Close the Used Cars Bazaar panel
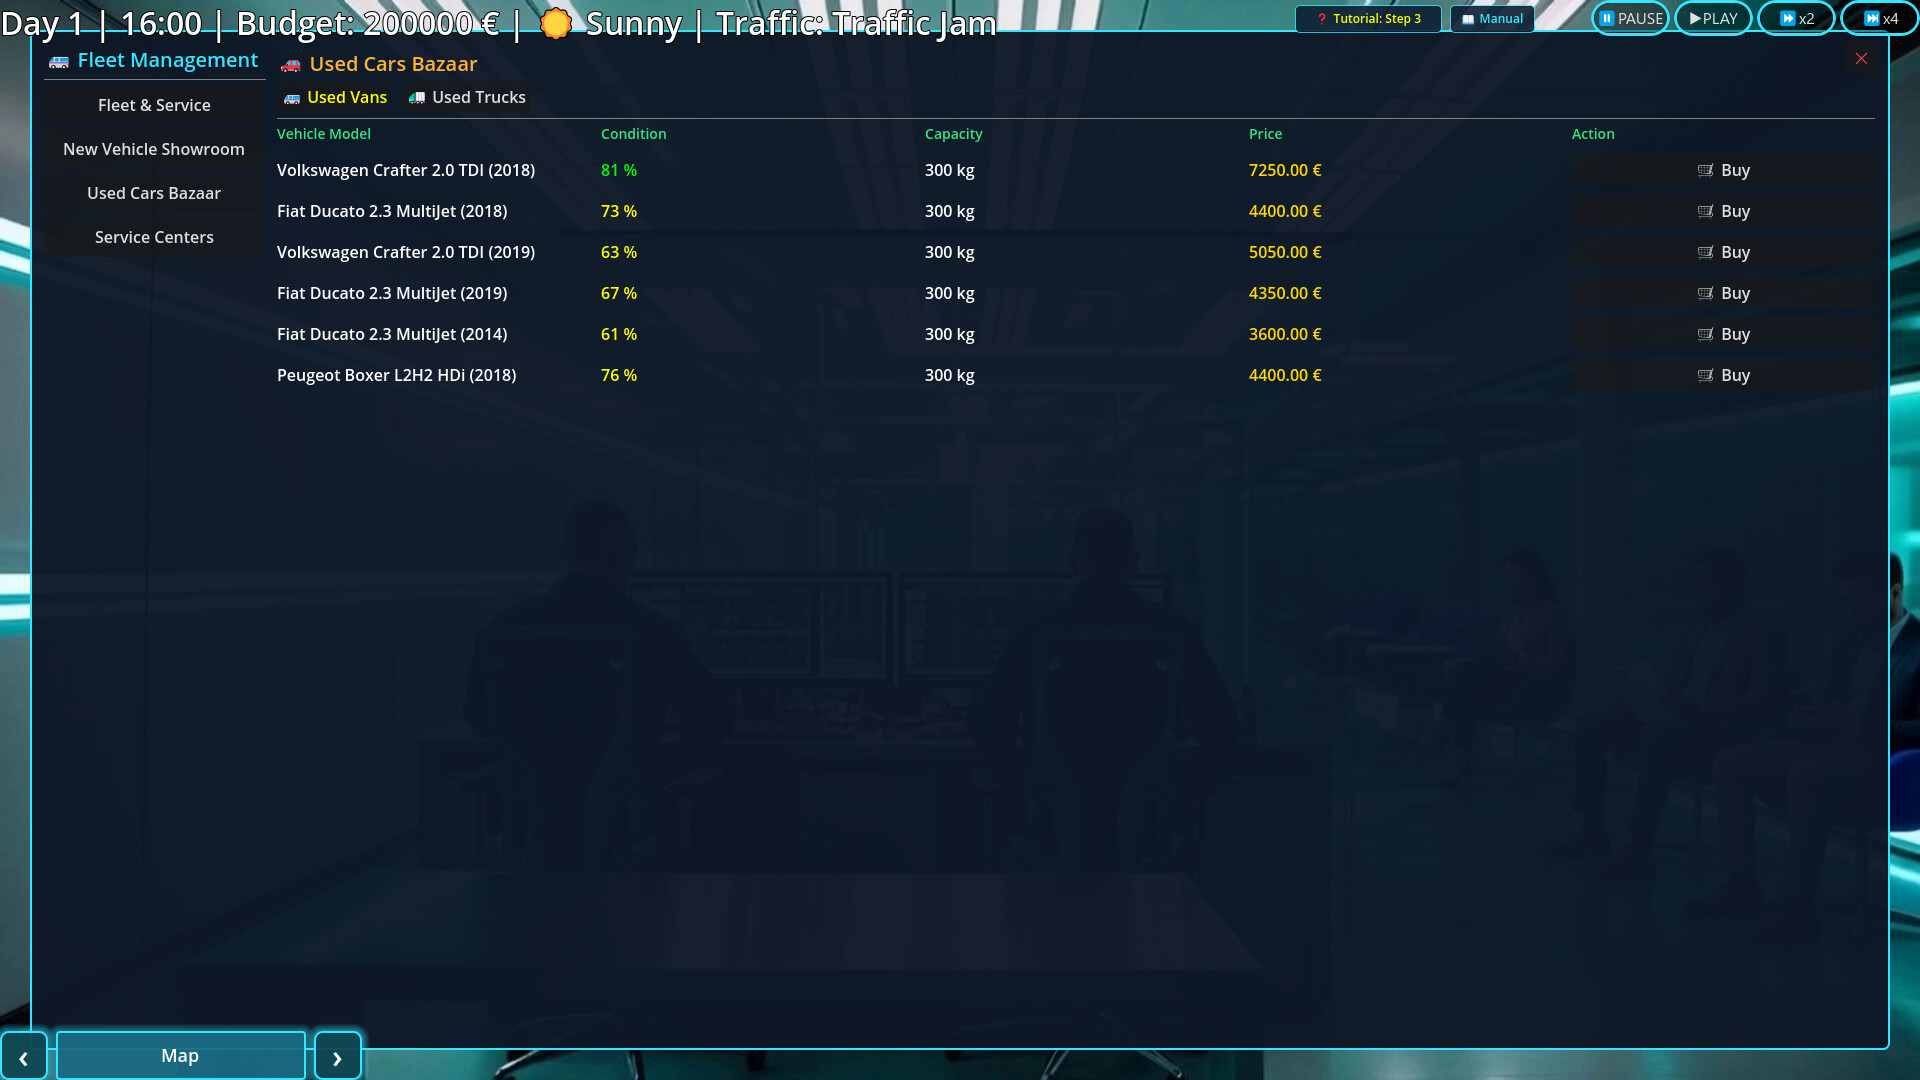This screenshot has height=1080, width=1920. [1861, 58]
